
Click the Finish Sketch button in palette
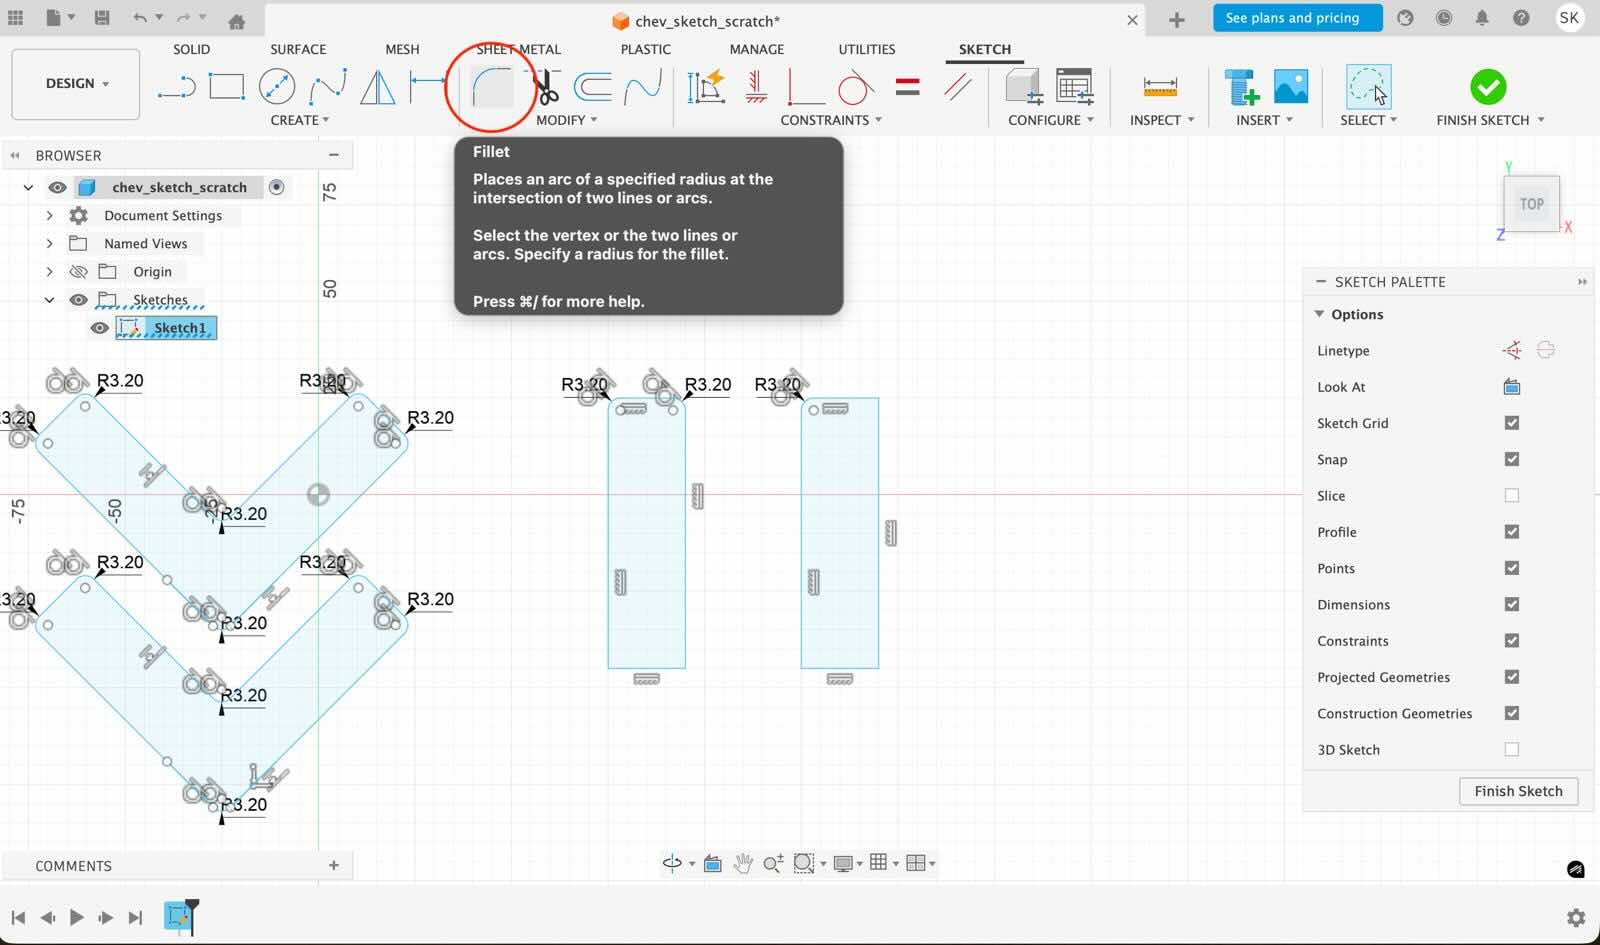pyautogui.click(x=1517, y=791)
